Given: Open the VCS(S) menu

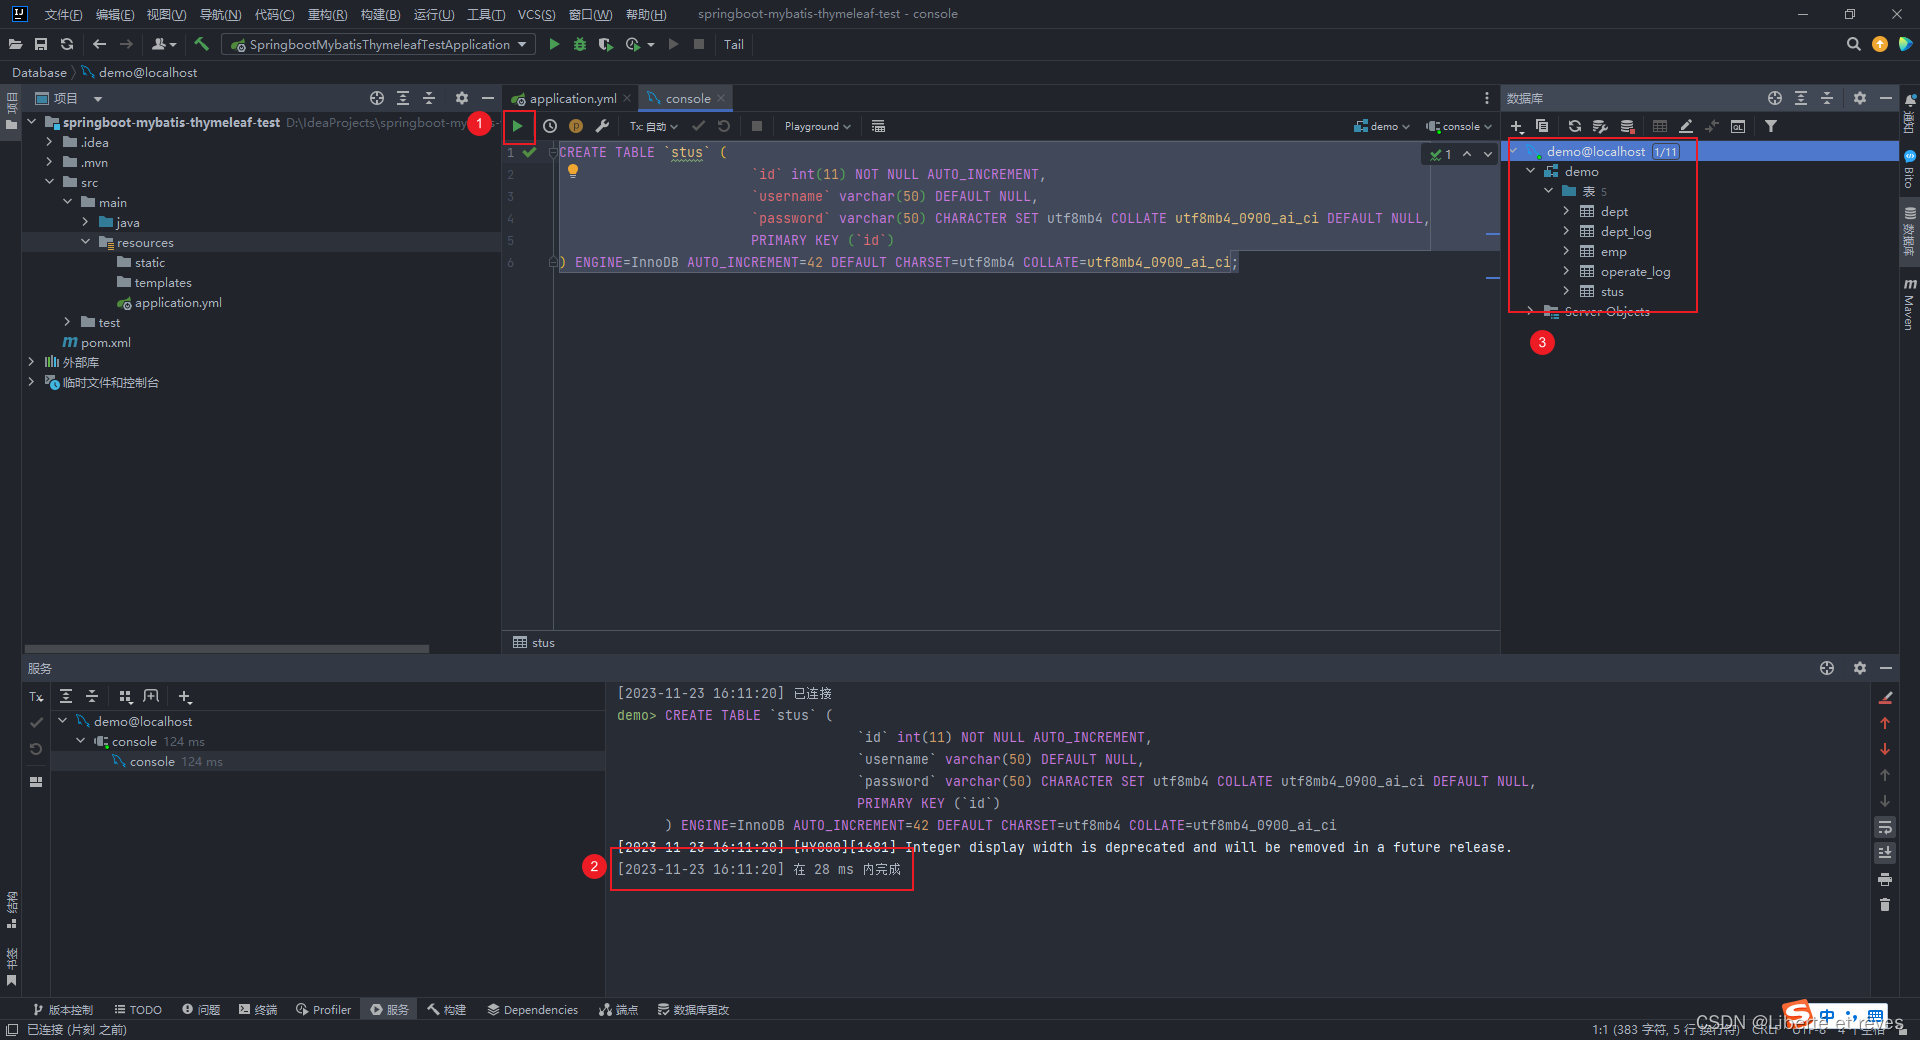Looking at the screenshot, I should click(x=536, y=14).
